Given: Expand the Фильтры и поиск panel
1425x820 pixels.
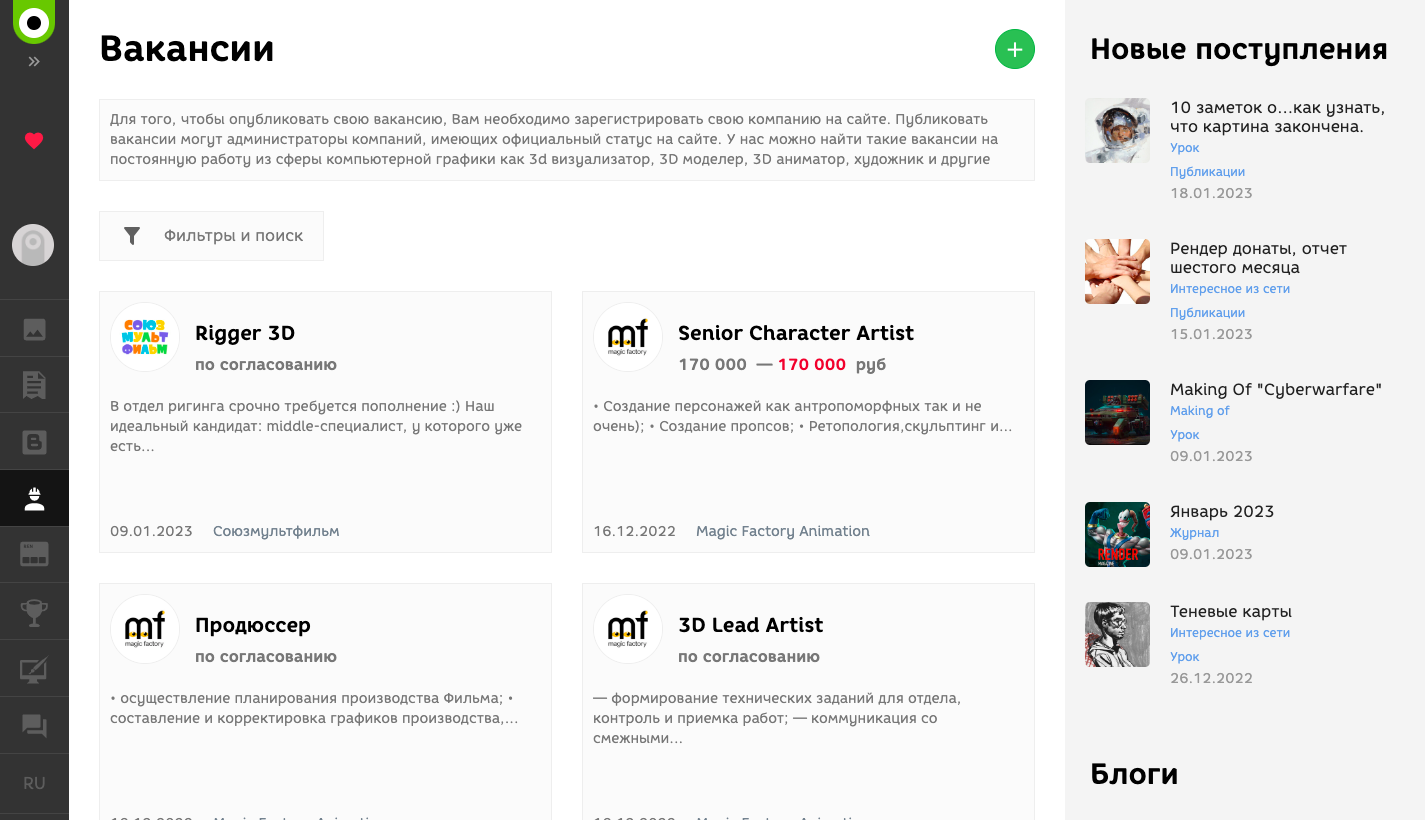Looking at the screenshot, I should [211, 236].
